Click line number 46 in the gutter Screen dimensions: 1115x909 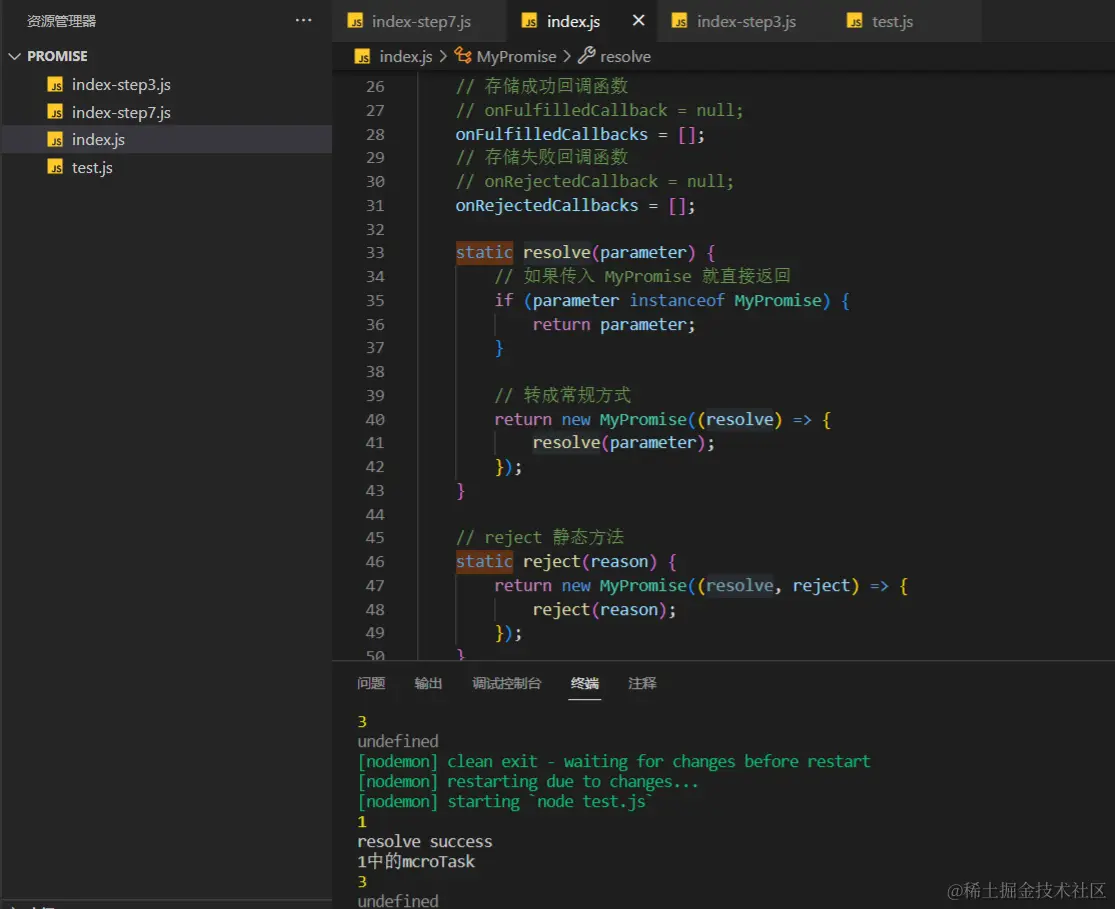375,562
